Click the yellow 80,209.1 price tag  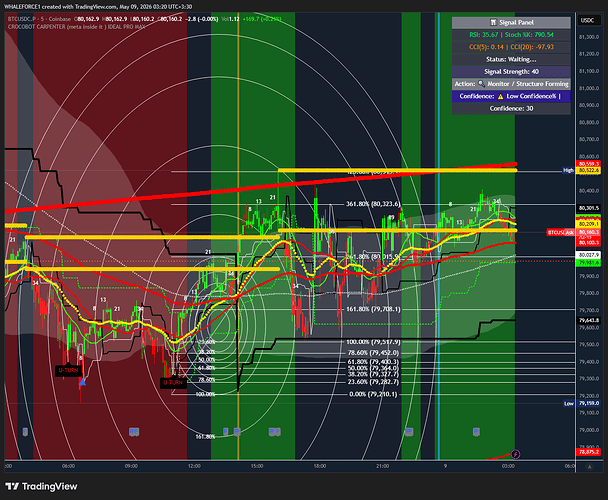(589, 224)
